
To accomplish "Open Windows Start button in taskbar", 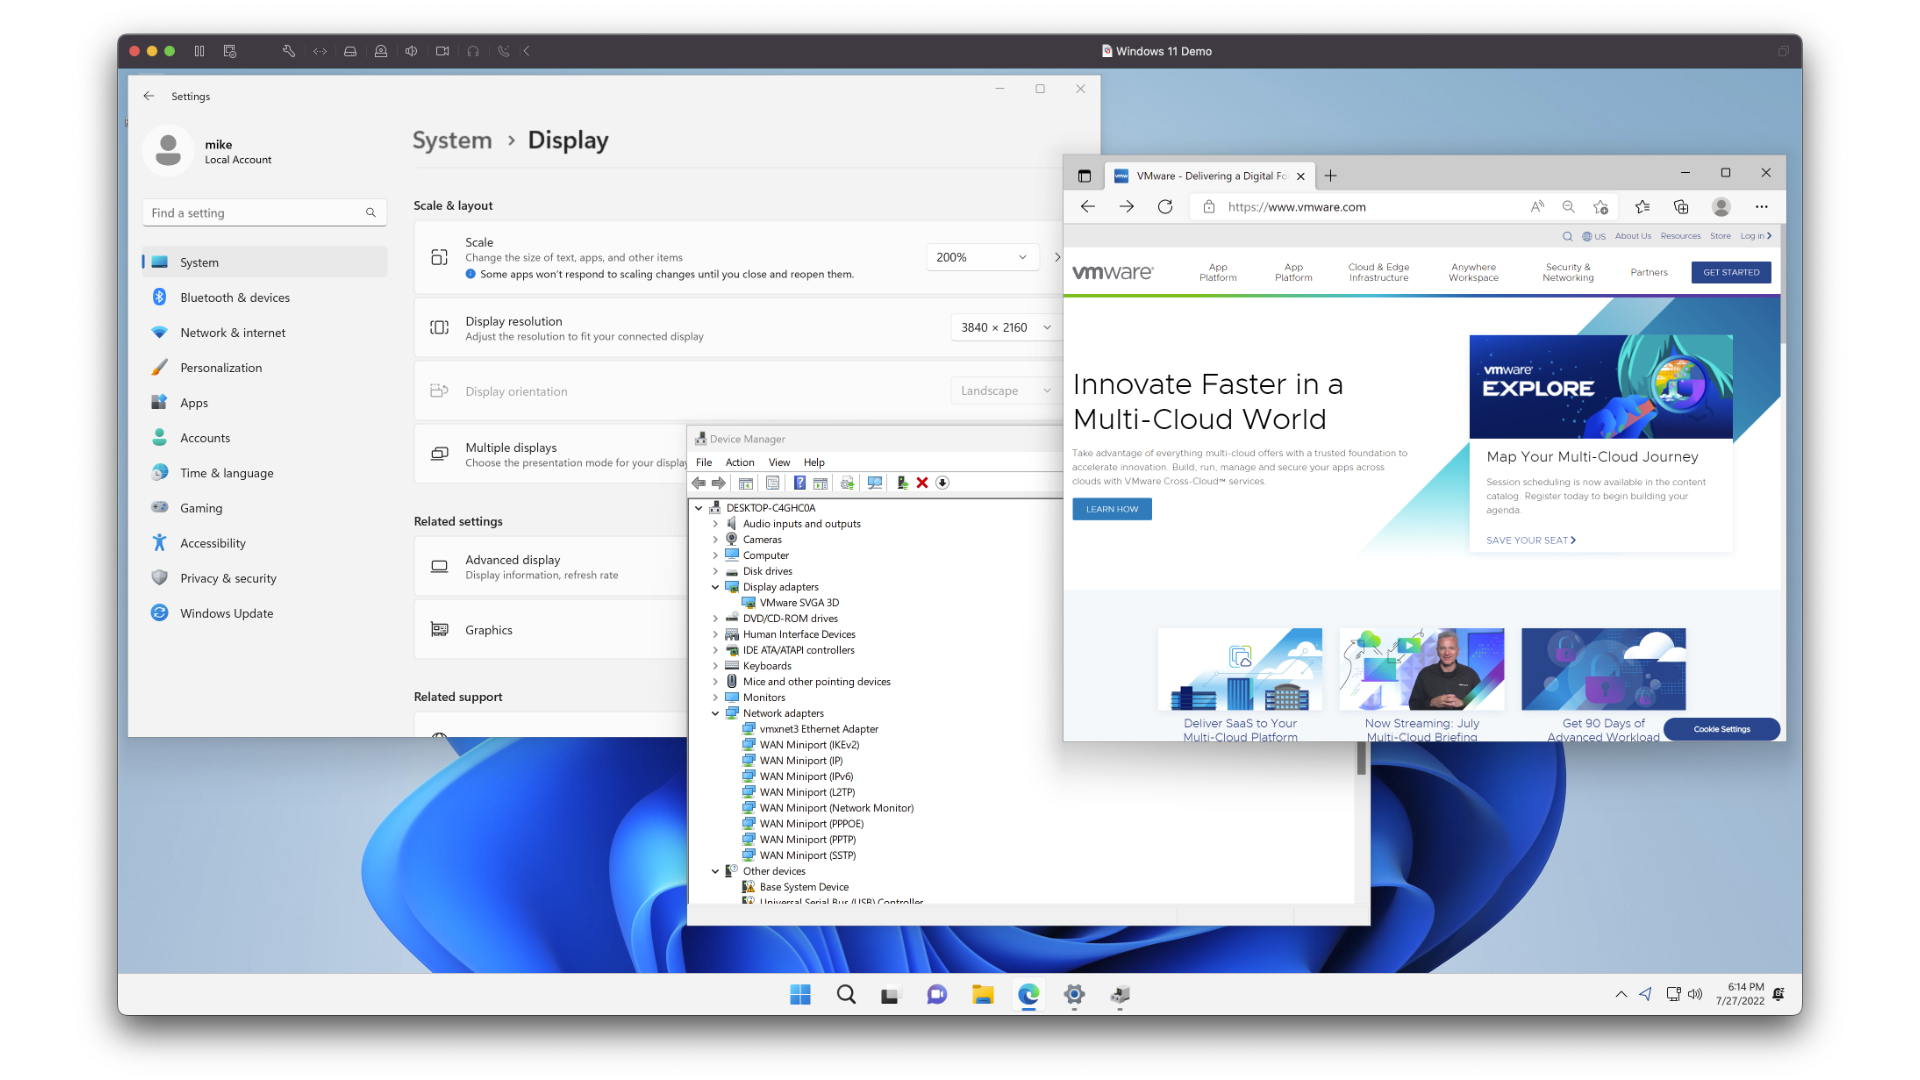I will click(800, 994).
